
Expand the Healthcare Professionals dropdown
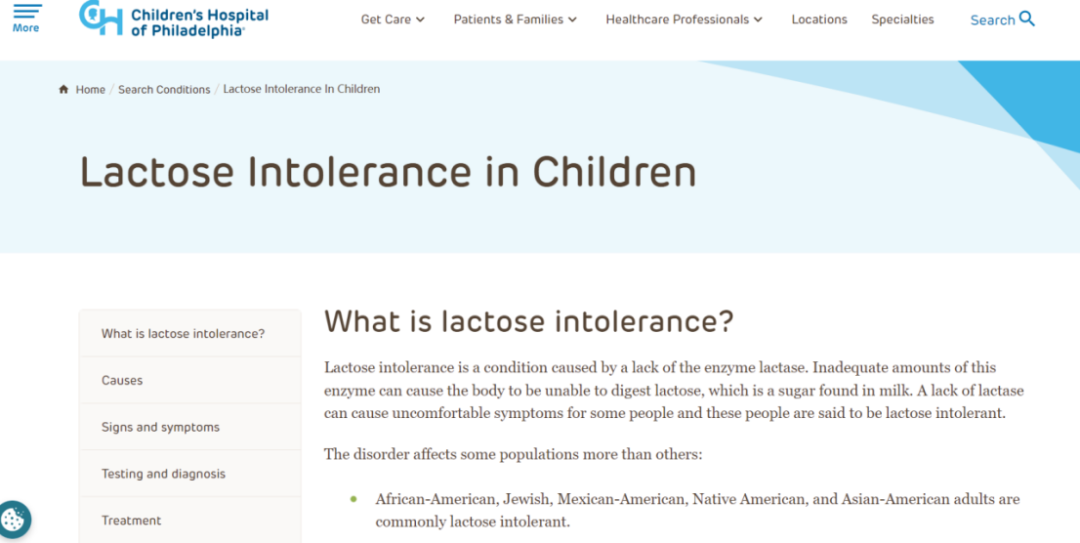[x=683, y=20]
